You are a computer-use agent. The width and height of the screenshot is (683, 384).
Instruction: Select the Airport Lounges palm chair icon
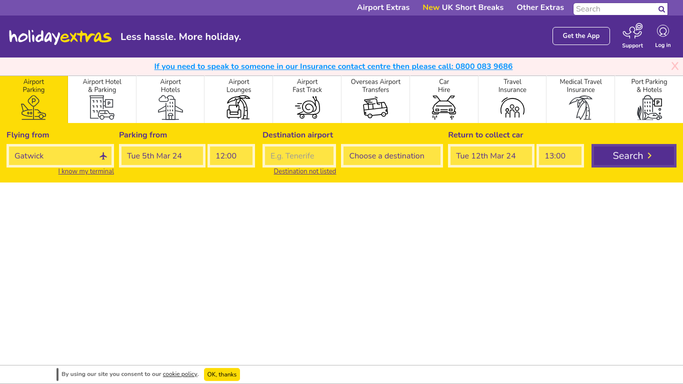click(x=238, y=107)
